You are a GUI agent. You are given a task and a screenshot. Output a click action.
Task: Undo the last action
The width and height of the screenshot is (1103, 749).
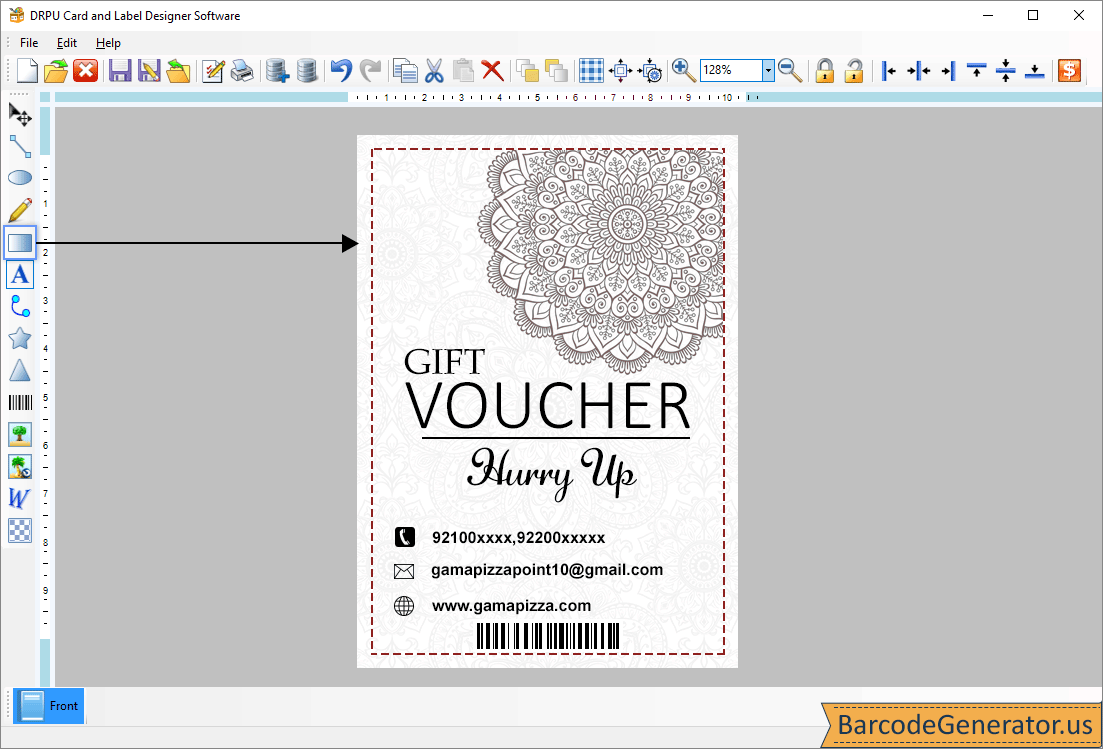click(x=341, y=70)
